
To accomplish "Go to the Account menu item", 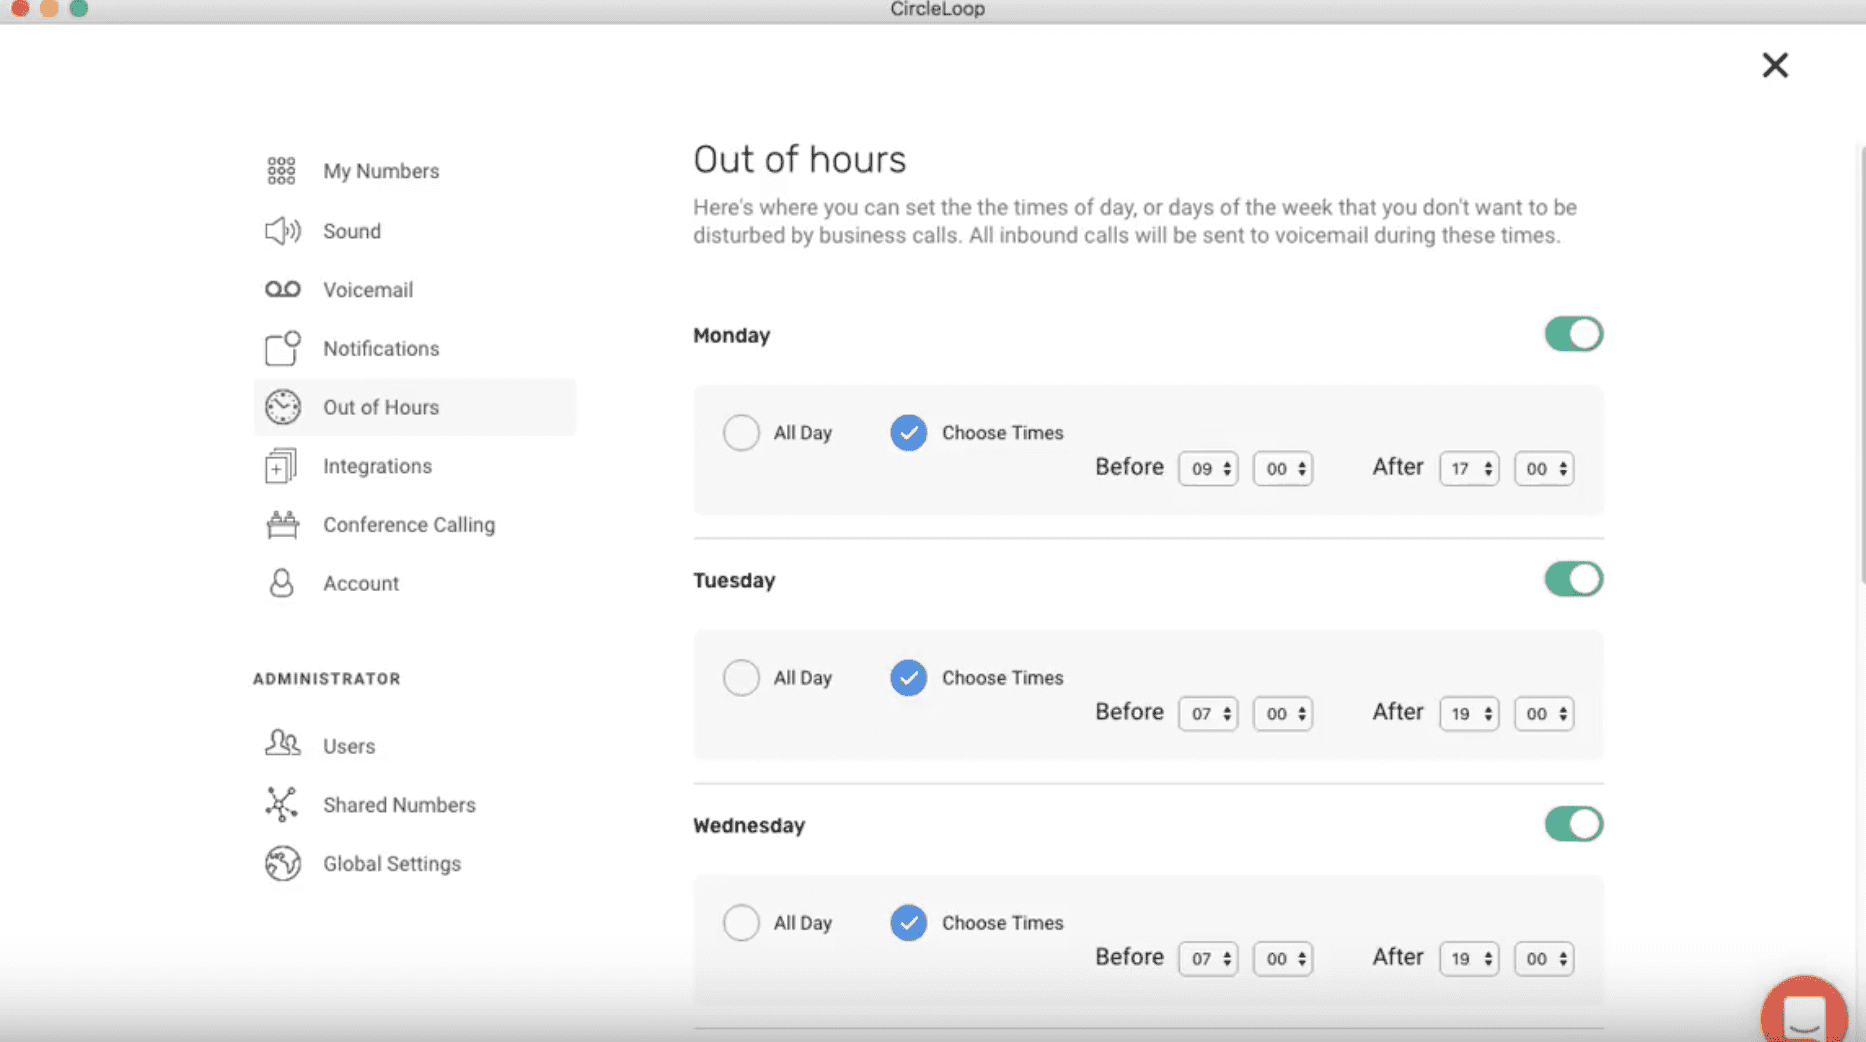I will [360, 584].
